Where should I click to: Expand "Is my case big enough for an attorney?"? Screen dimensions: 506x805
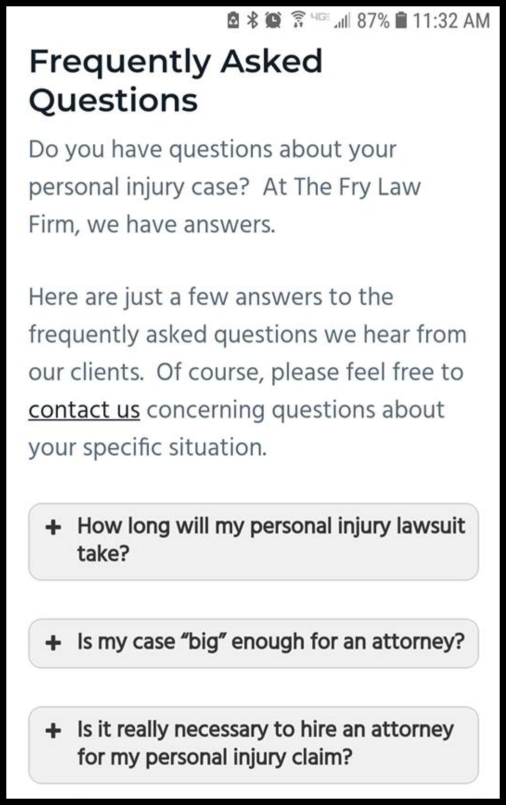click(254, 643)
